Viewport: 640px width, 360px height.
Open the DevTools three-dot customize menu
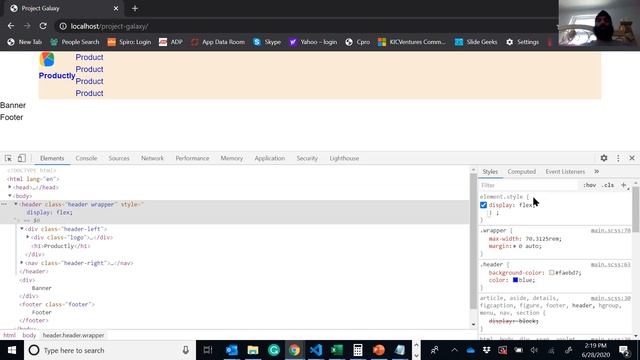coord(618,158)
